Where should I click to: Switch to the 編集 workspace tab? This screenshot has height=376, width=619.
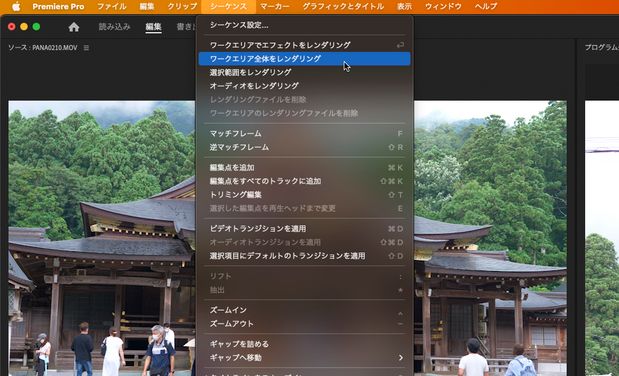[x=153, y=26]
